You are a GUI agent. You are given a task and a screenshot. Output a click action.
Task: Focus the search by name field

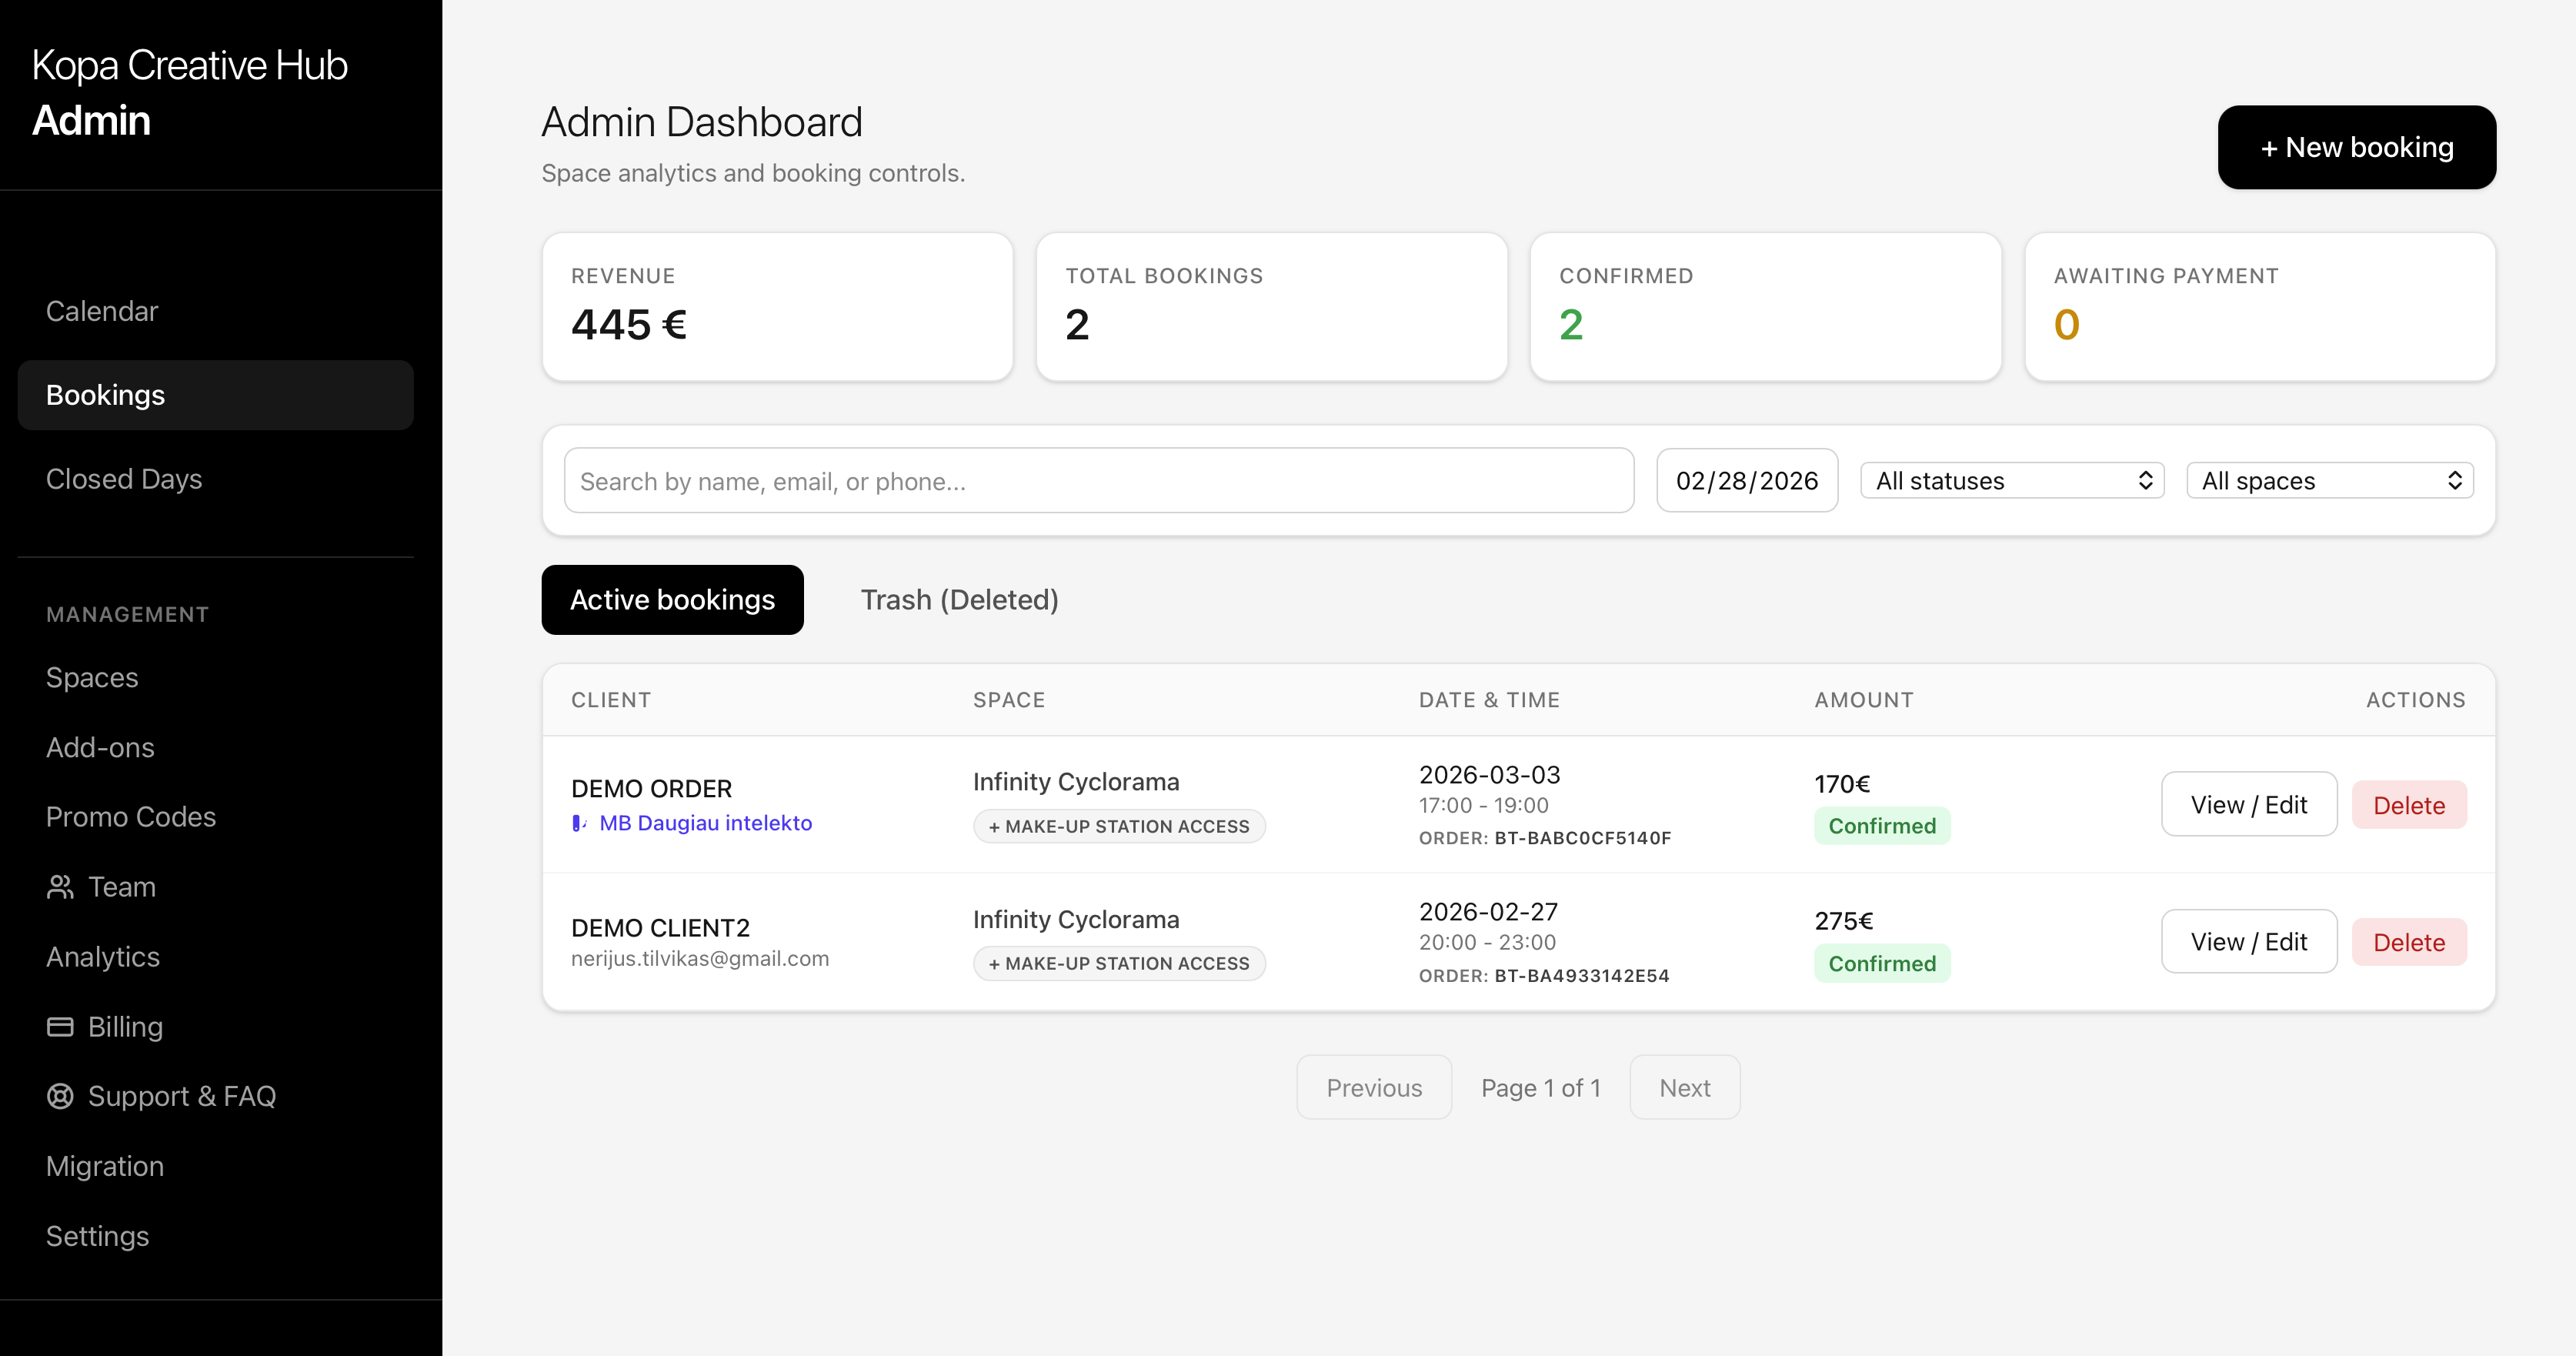1098,481
